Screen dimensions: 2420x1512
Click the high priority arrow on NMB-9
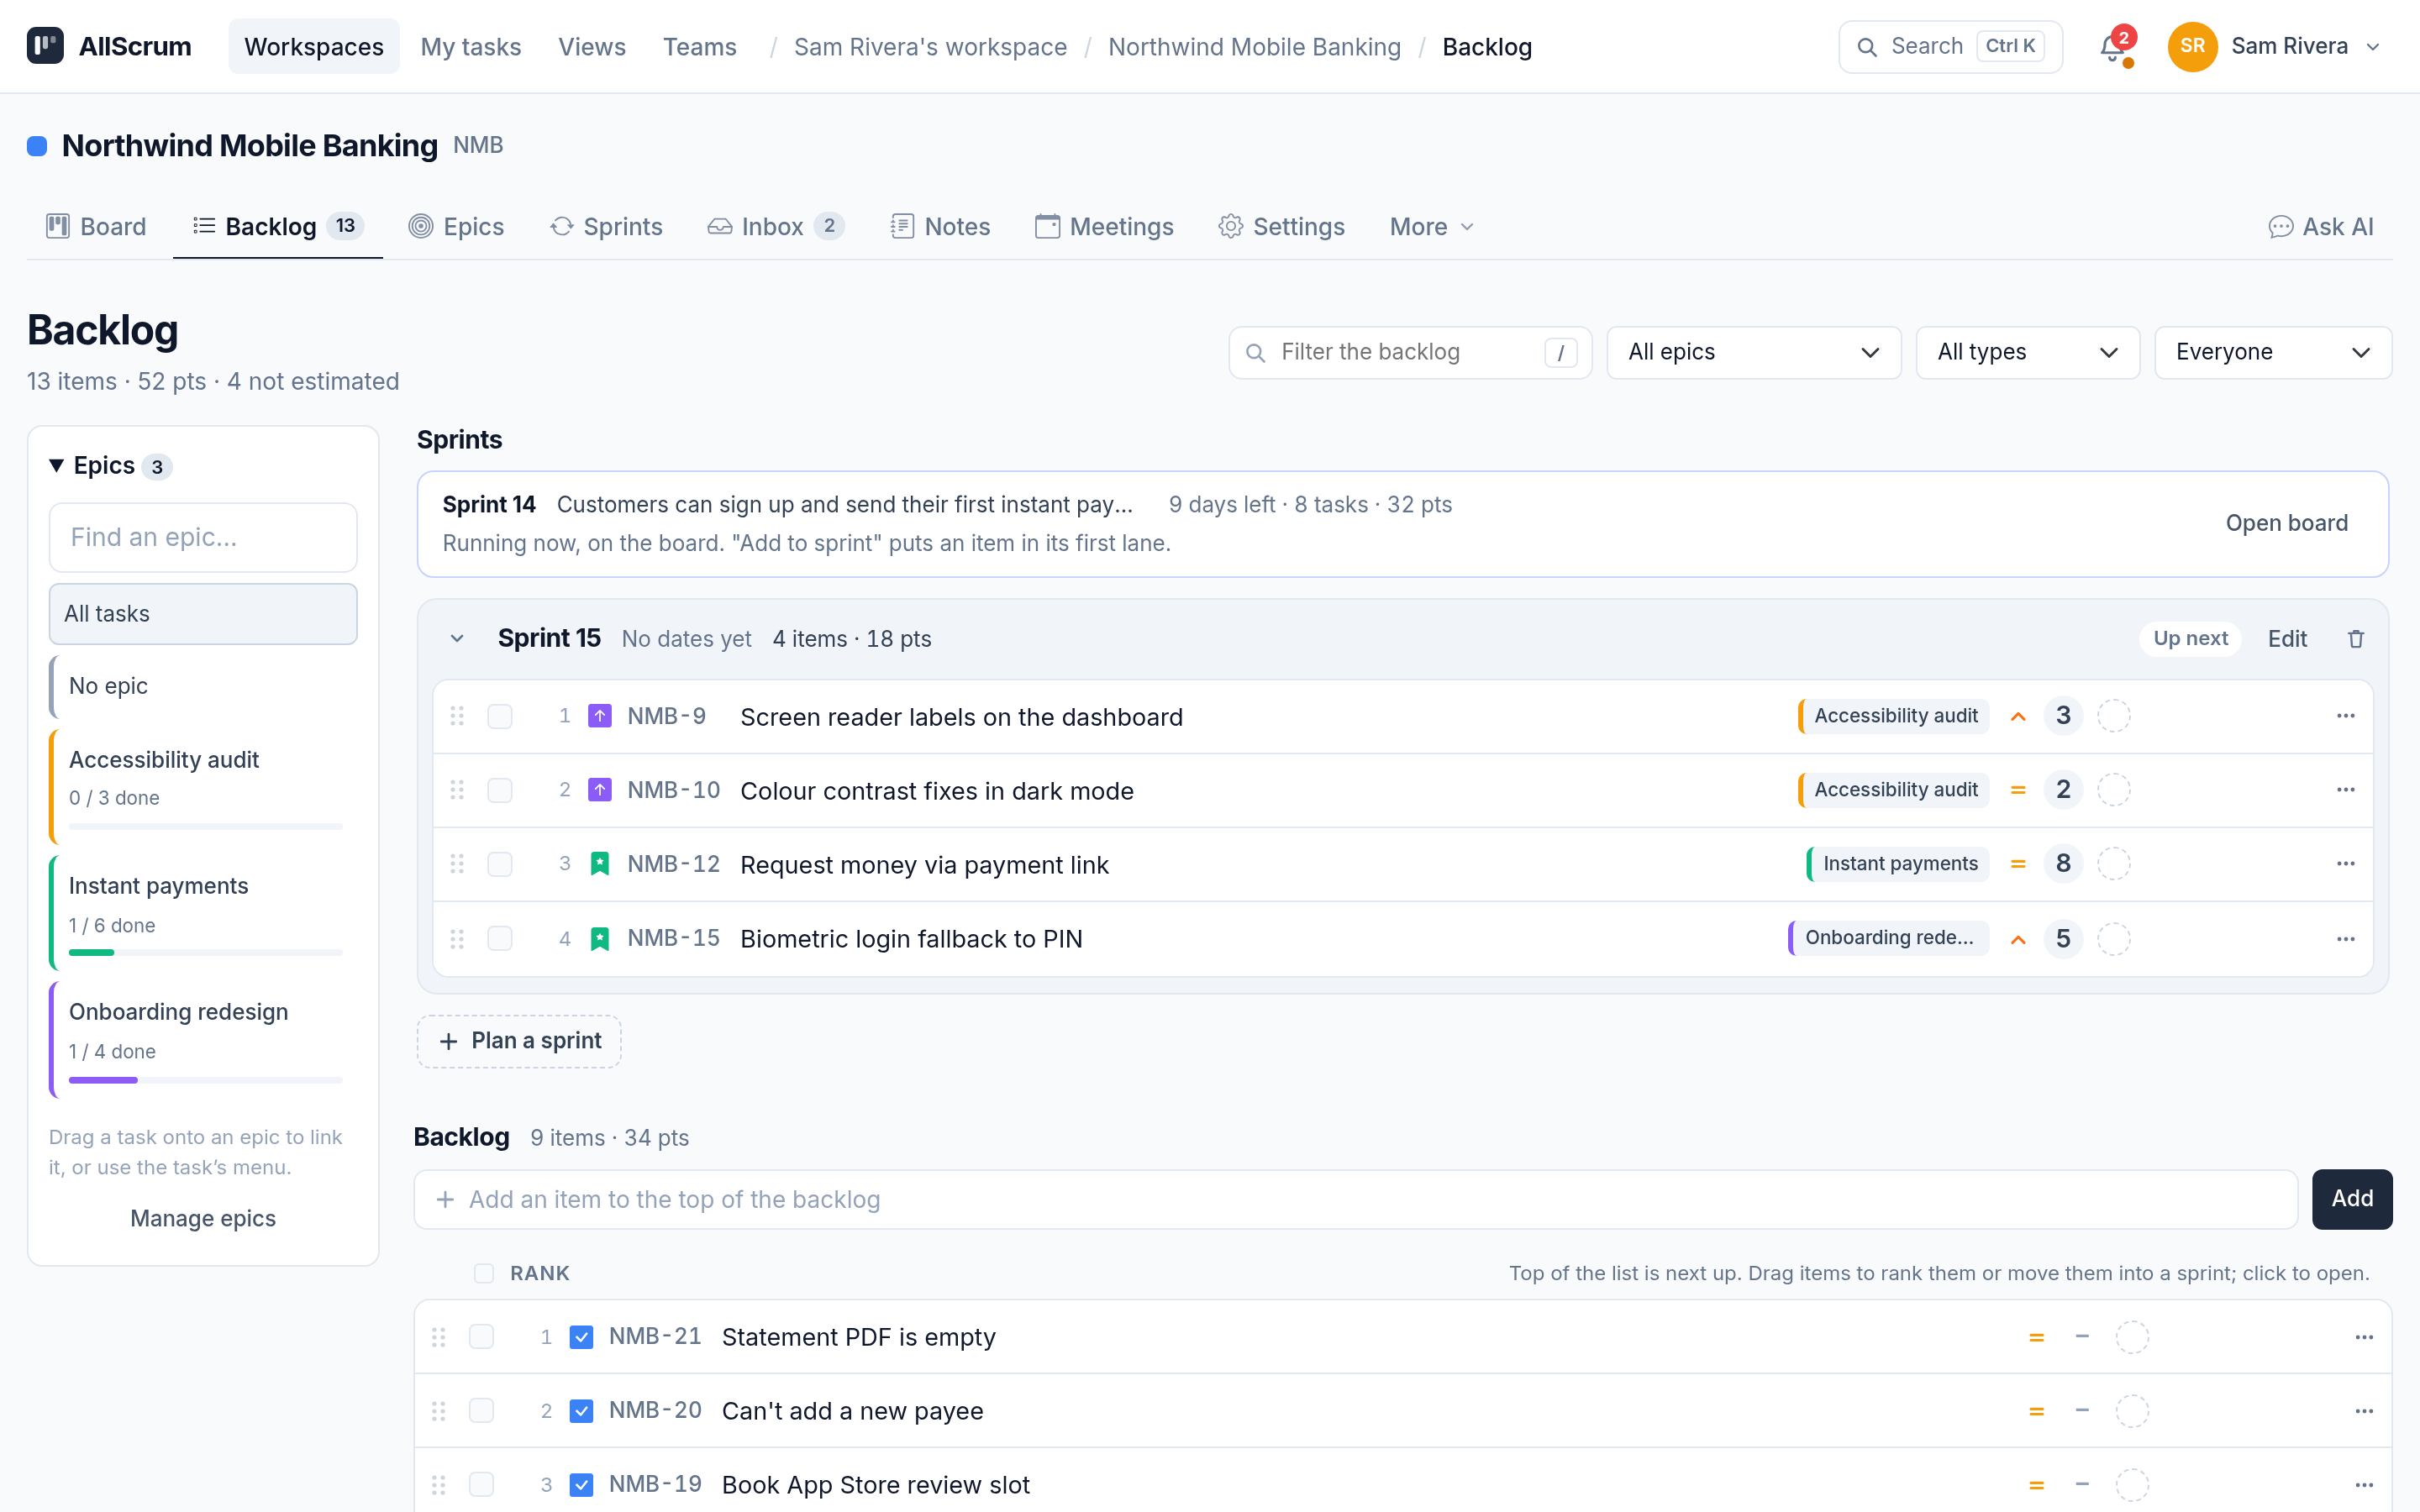pyautogui.click(x=2018, y=716)
